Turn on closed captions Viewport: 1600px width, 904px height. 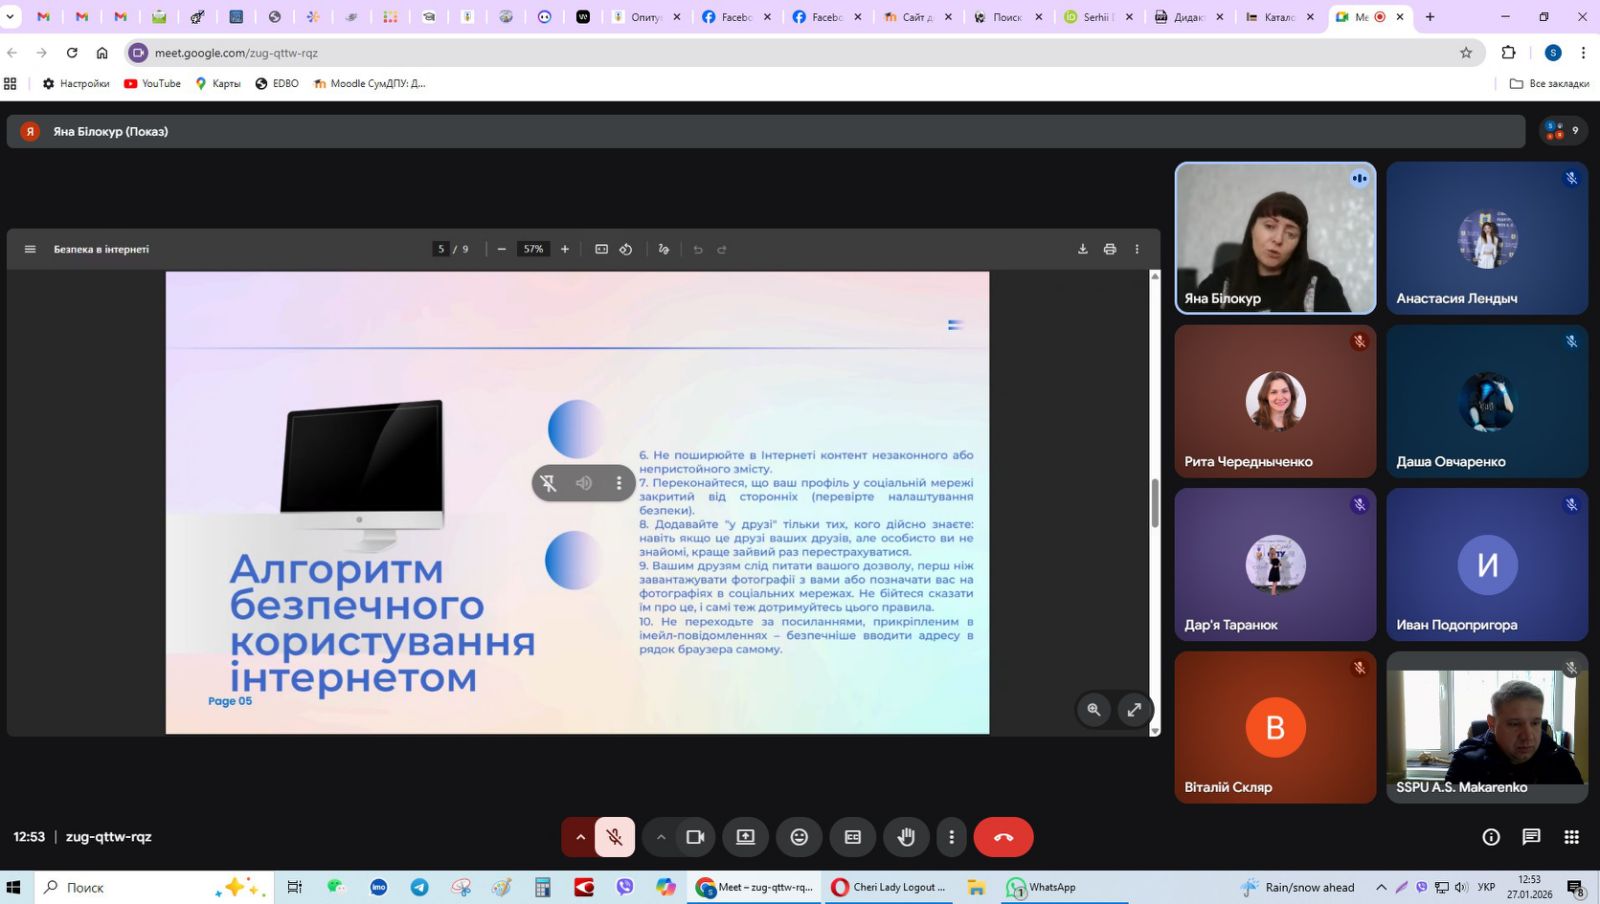(852, 837)
